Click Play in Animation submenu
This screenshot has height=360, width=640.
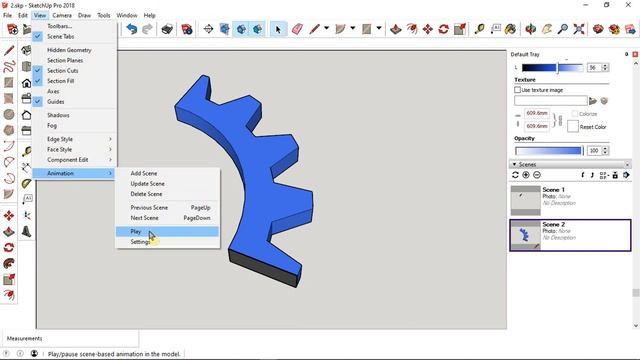167,231
